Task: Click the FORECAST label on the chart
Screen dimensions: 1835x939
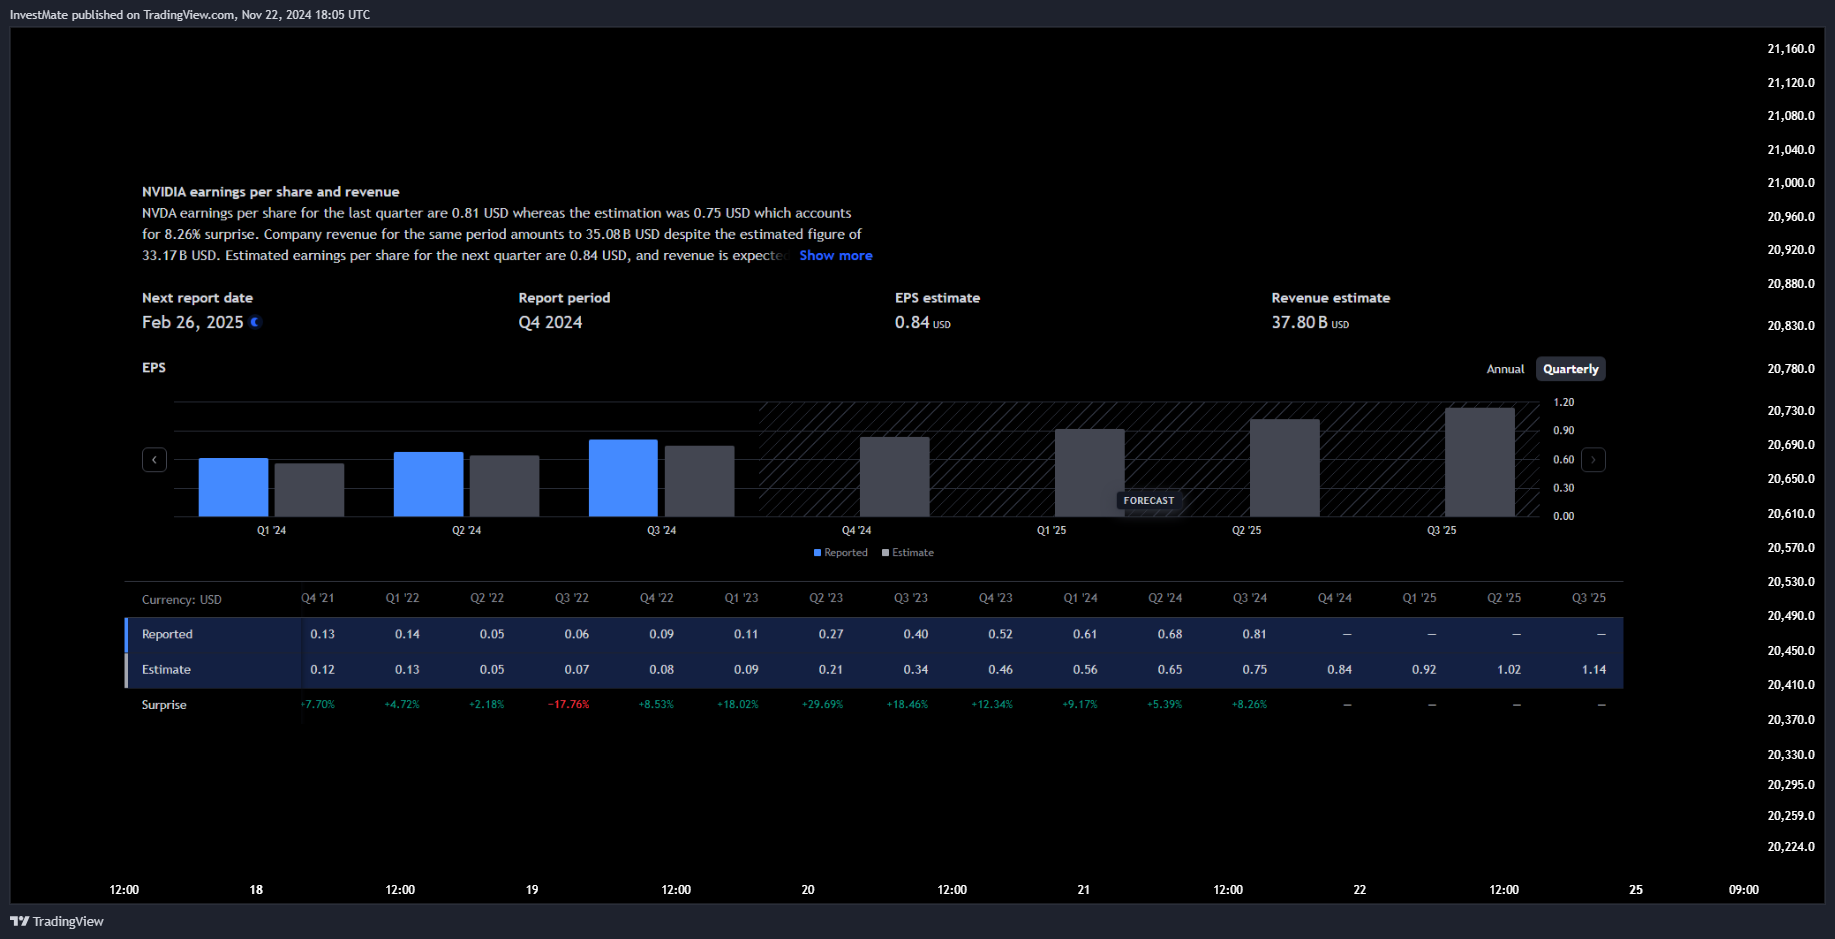Action: click(x=1148, y=501)
